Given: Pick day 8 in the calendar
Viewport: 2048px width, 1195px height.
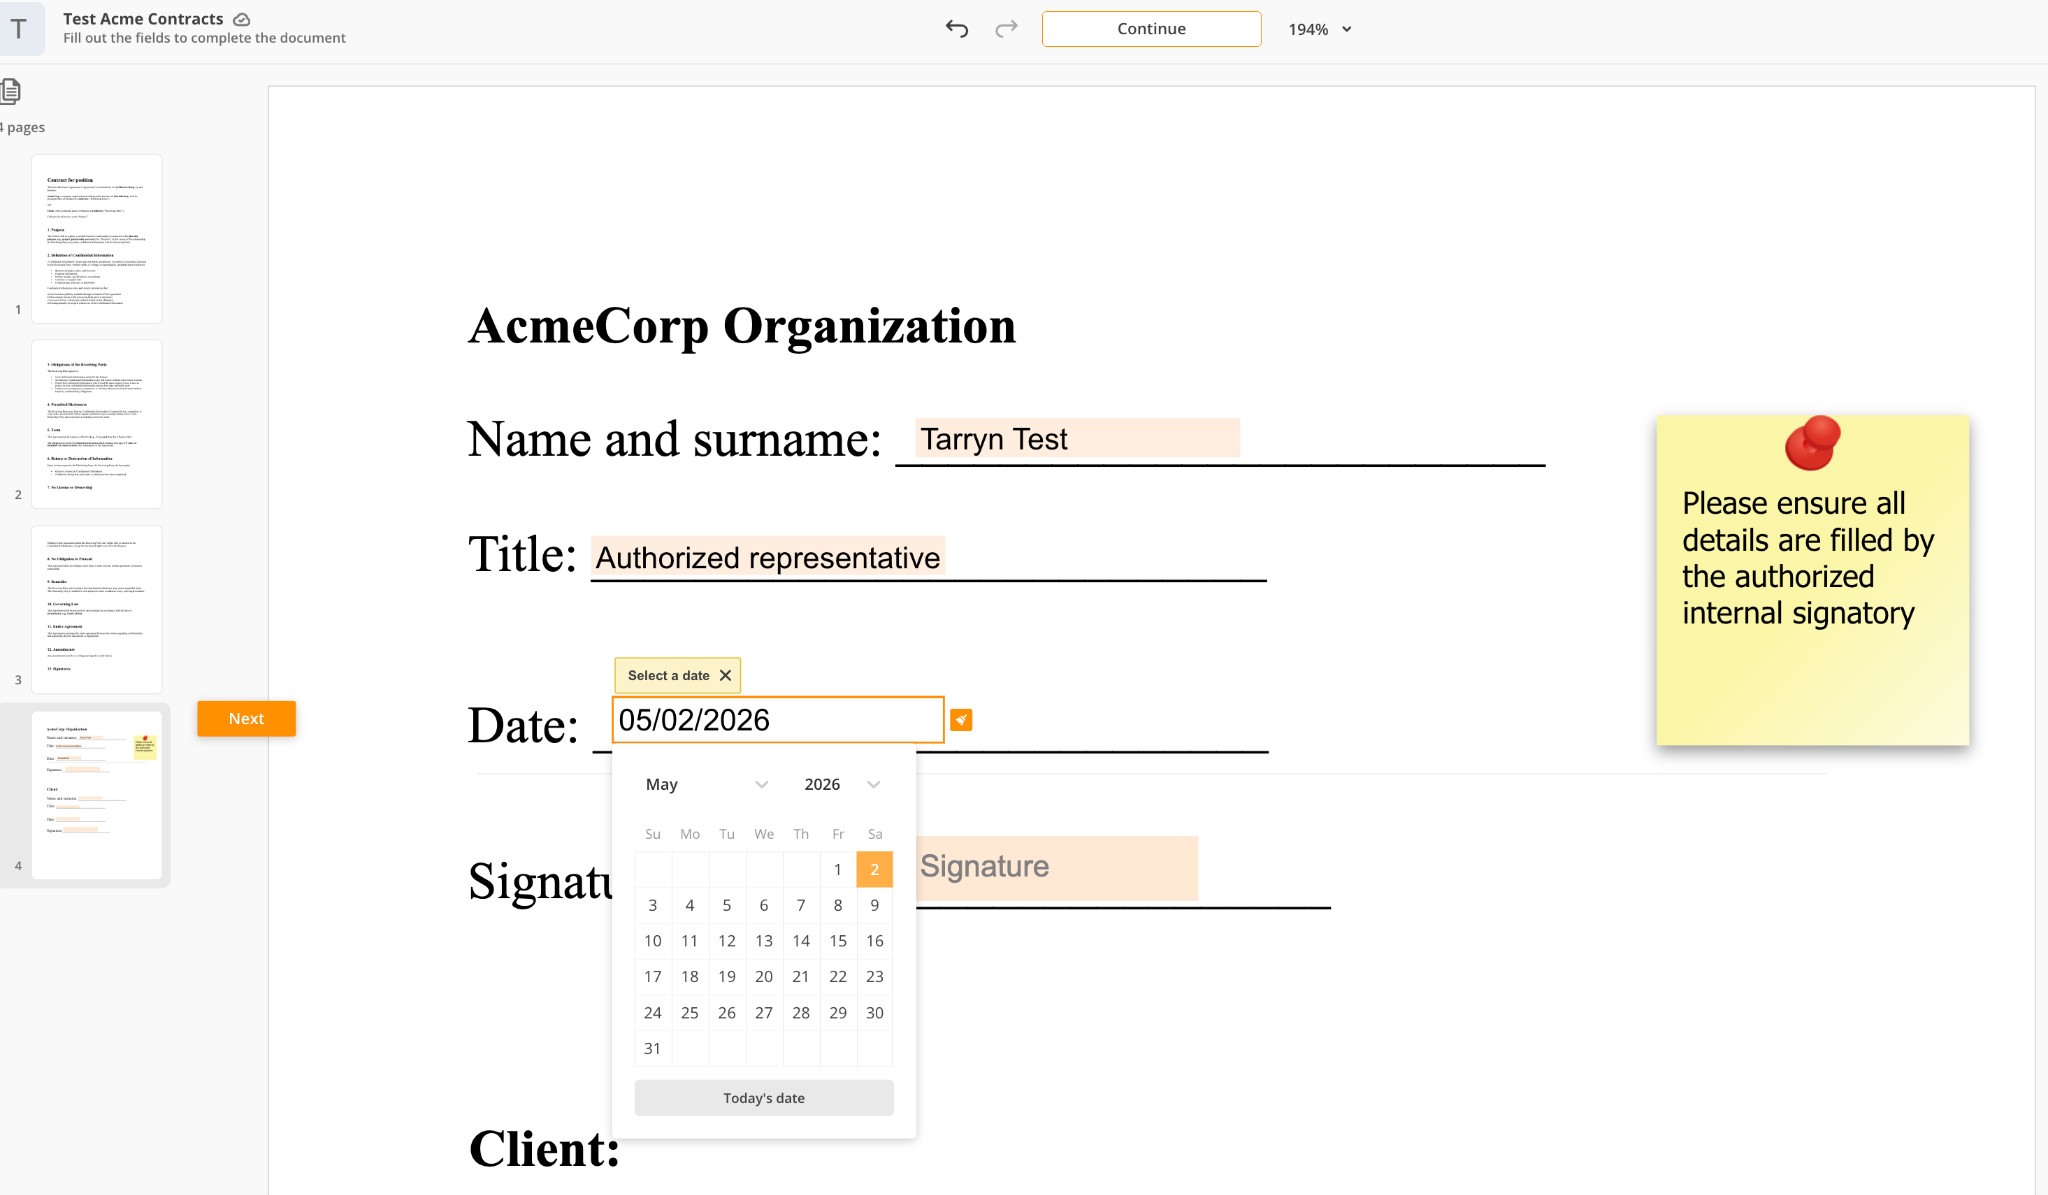Looking at the screenshot, I should 838,906.
